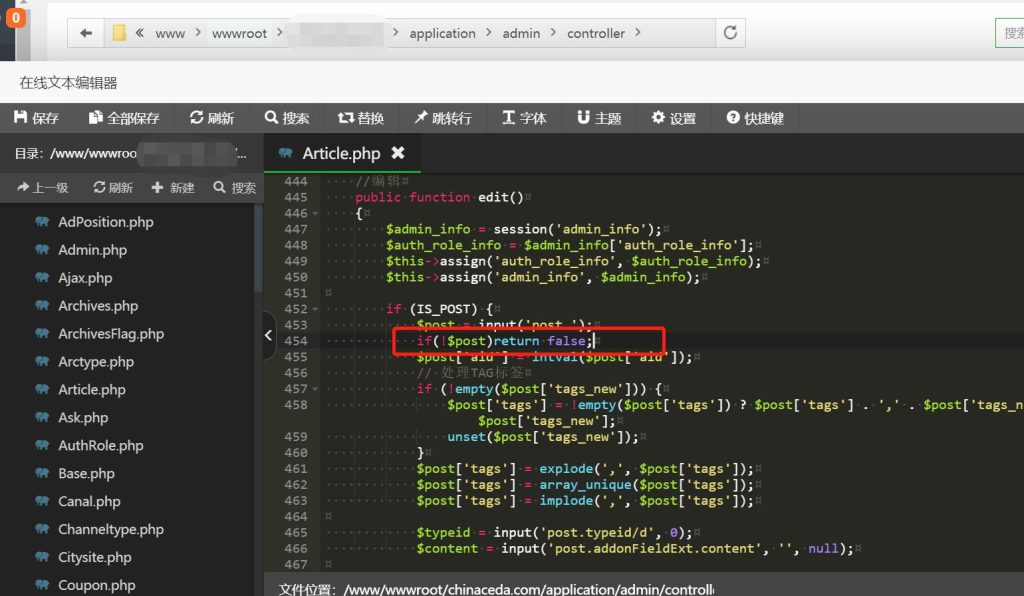Click the 'if (IS_POST) {' code line
The width and height of the screenshot is (1024, 596).
440,309
